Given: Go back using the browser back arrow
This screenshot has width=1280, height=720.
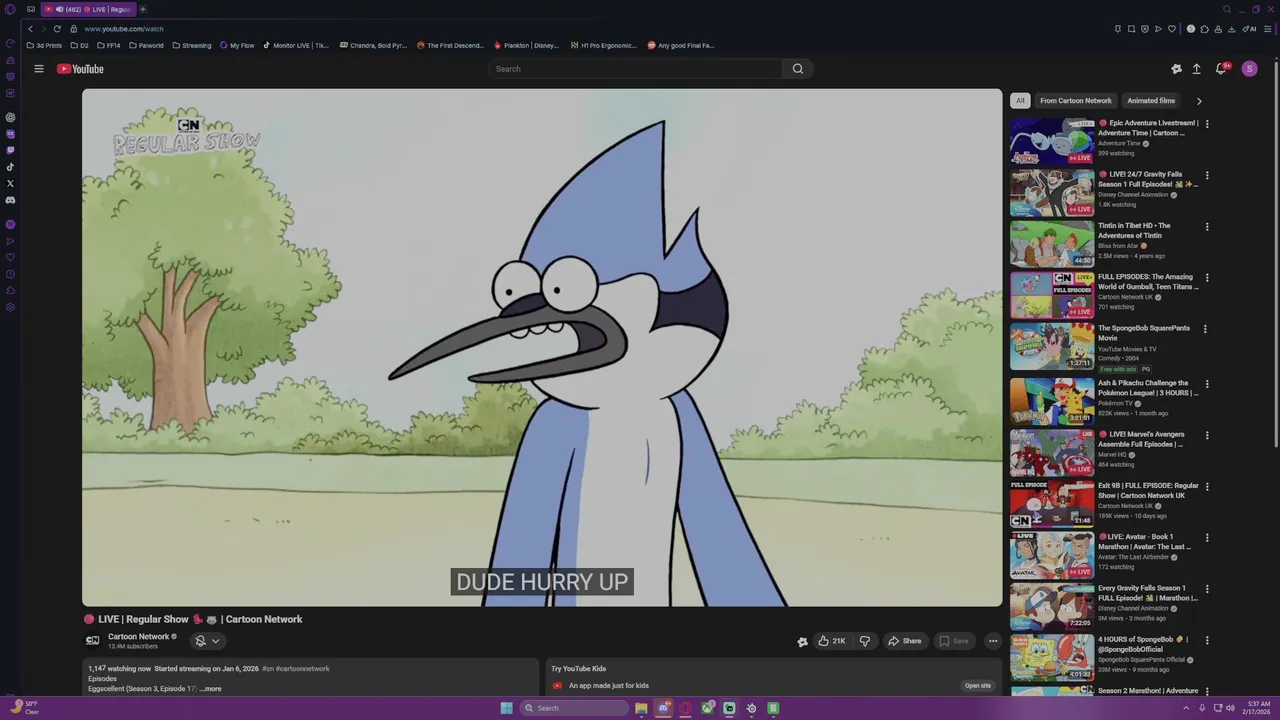Looking at the screenshot, I should (x=30, y=29).
